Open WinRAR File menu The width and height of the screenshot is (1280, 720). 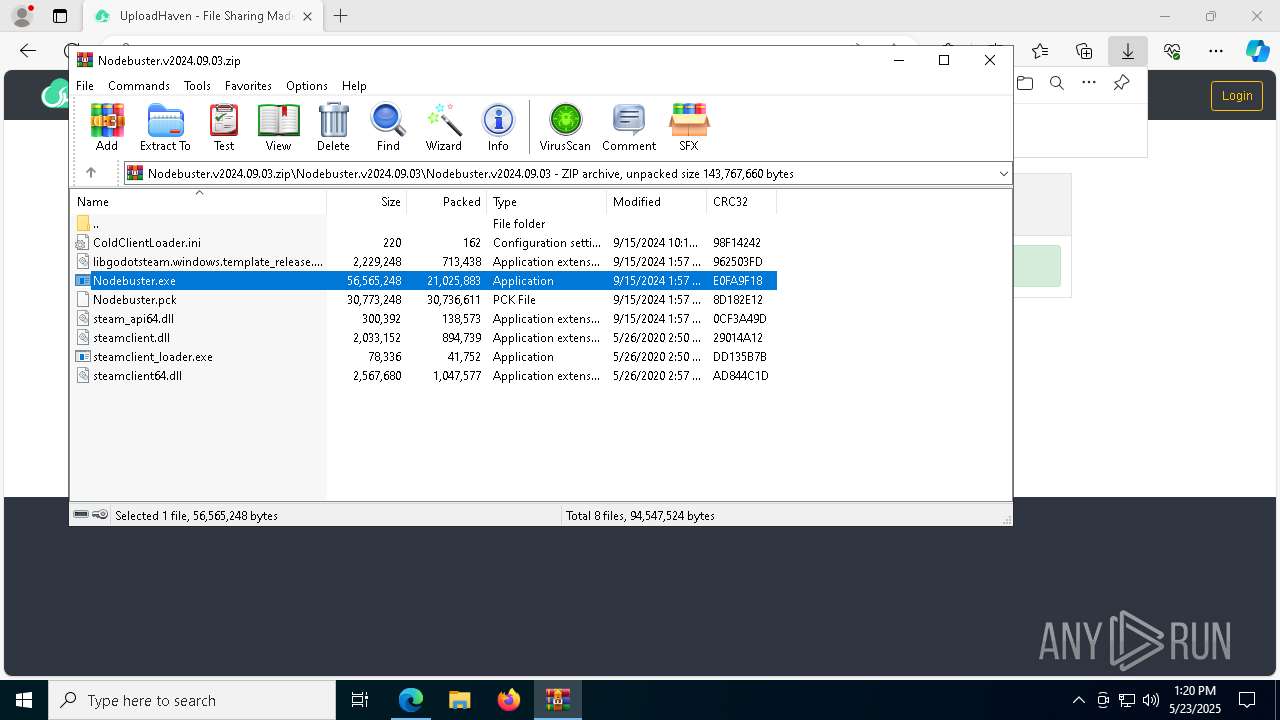pyautogui.click(x=85, y=86)
